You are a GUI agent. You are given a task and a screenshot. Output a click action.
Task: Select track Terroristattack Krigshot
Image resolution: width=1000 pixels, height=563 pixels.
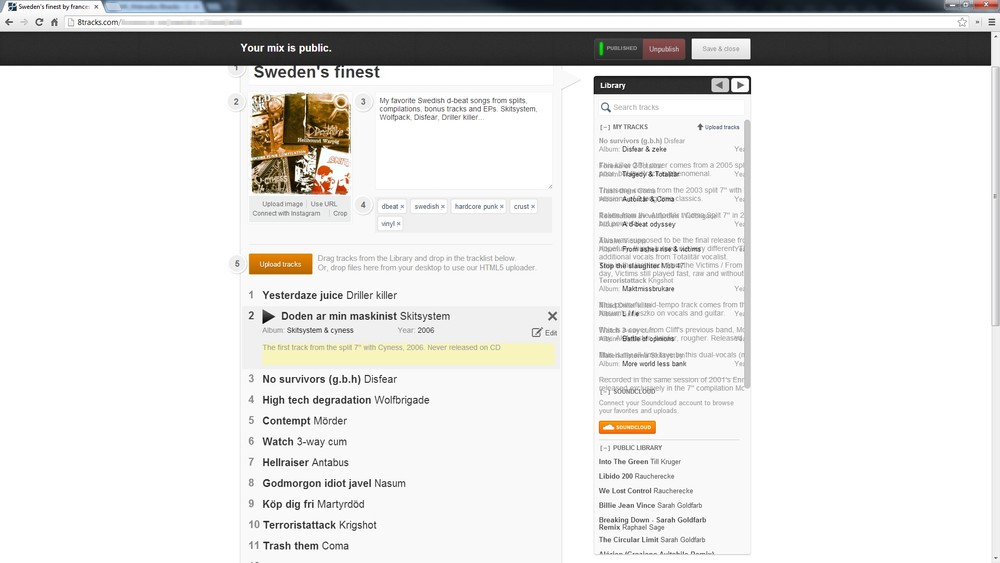click(x=320, y=525)
